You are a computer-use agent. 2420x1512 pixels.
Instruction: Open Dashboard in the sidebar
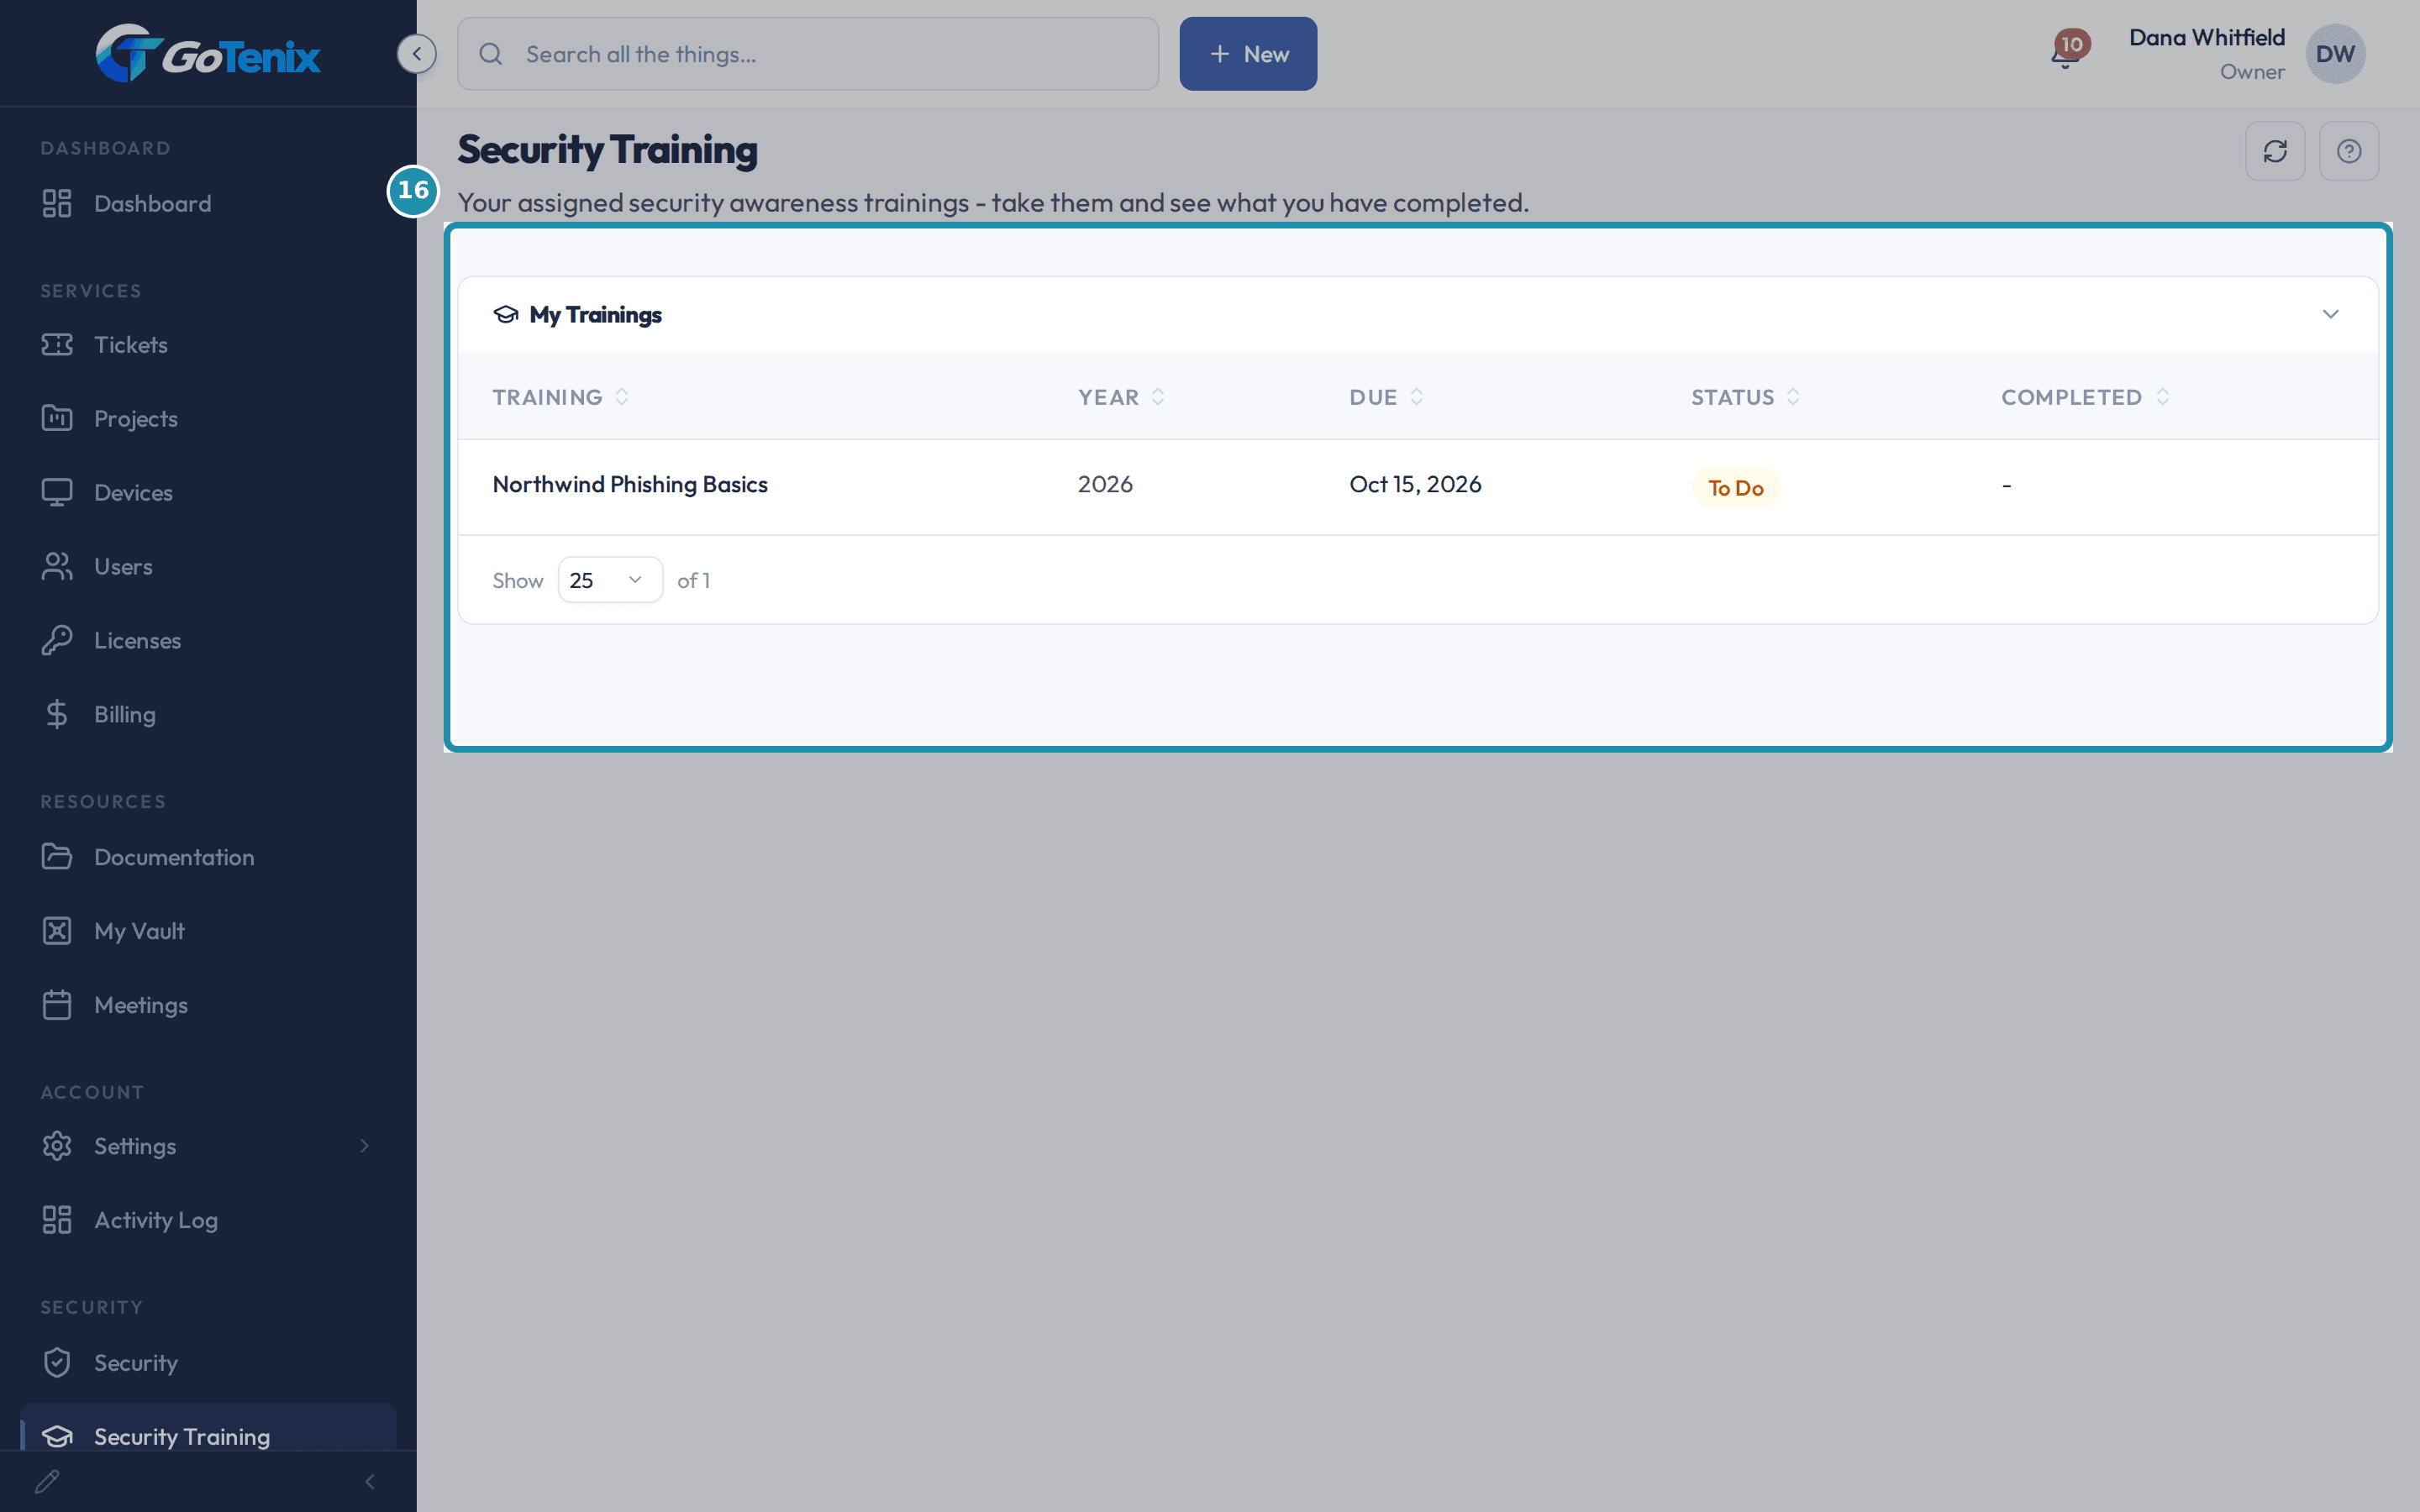(x=208, y=204)
